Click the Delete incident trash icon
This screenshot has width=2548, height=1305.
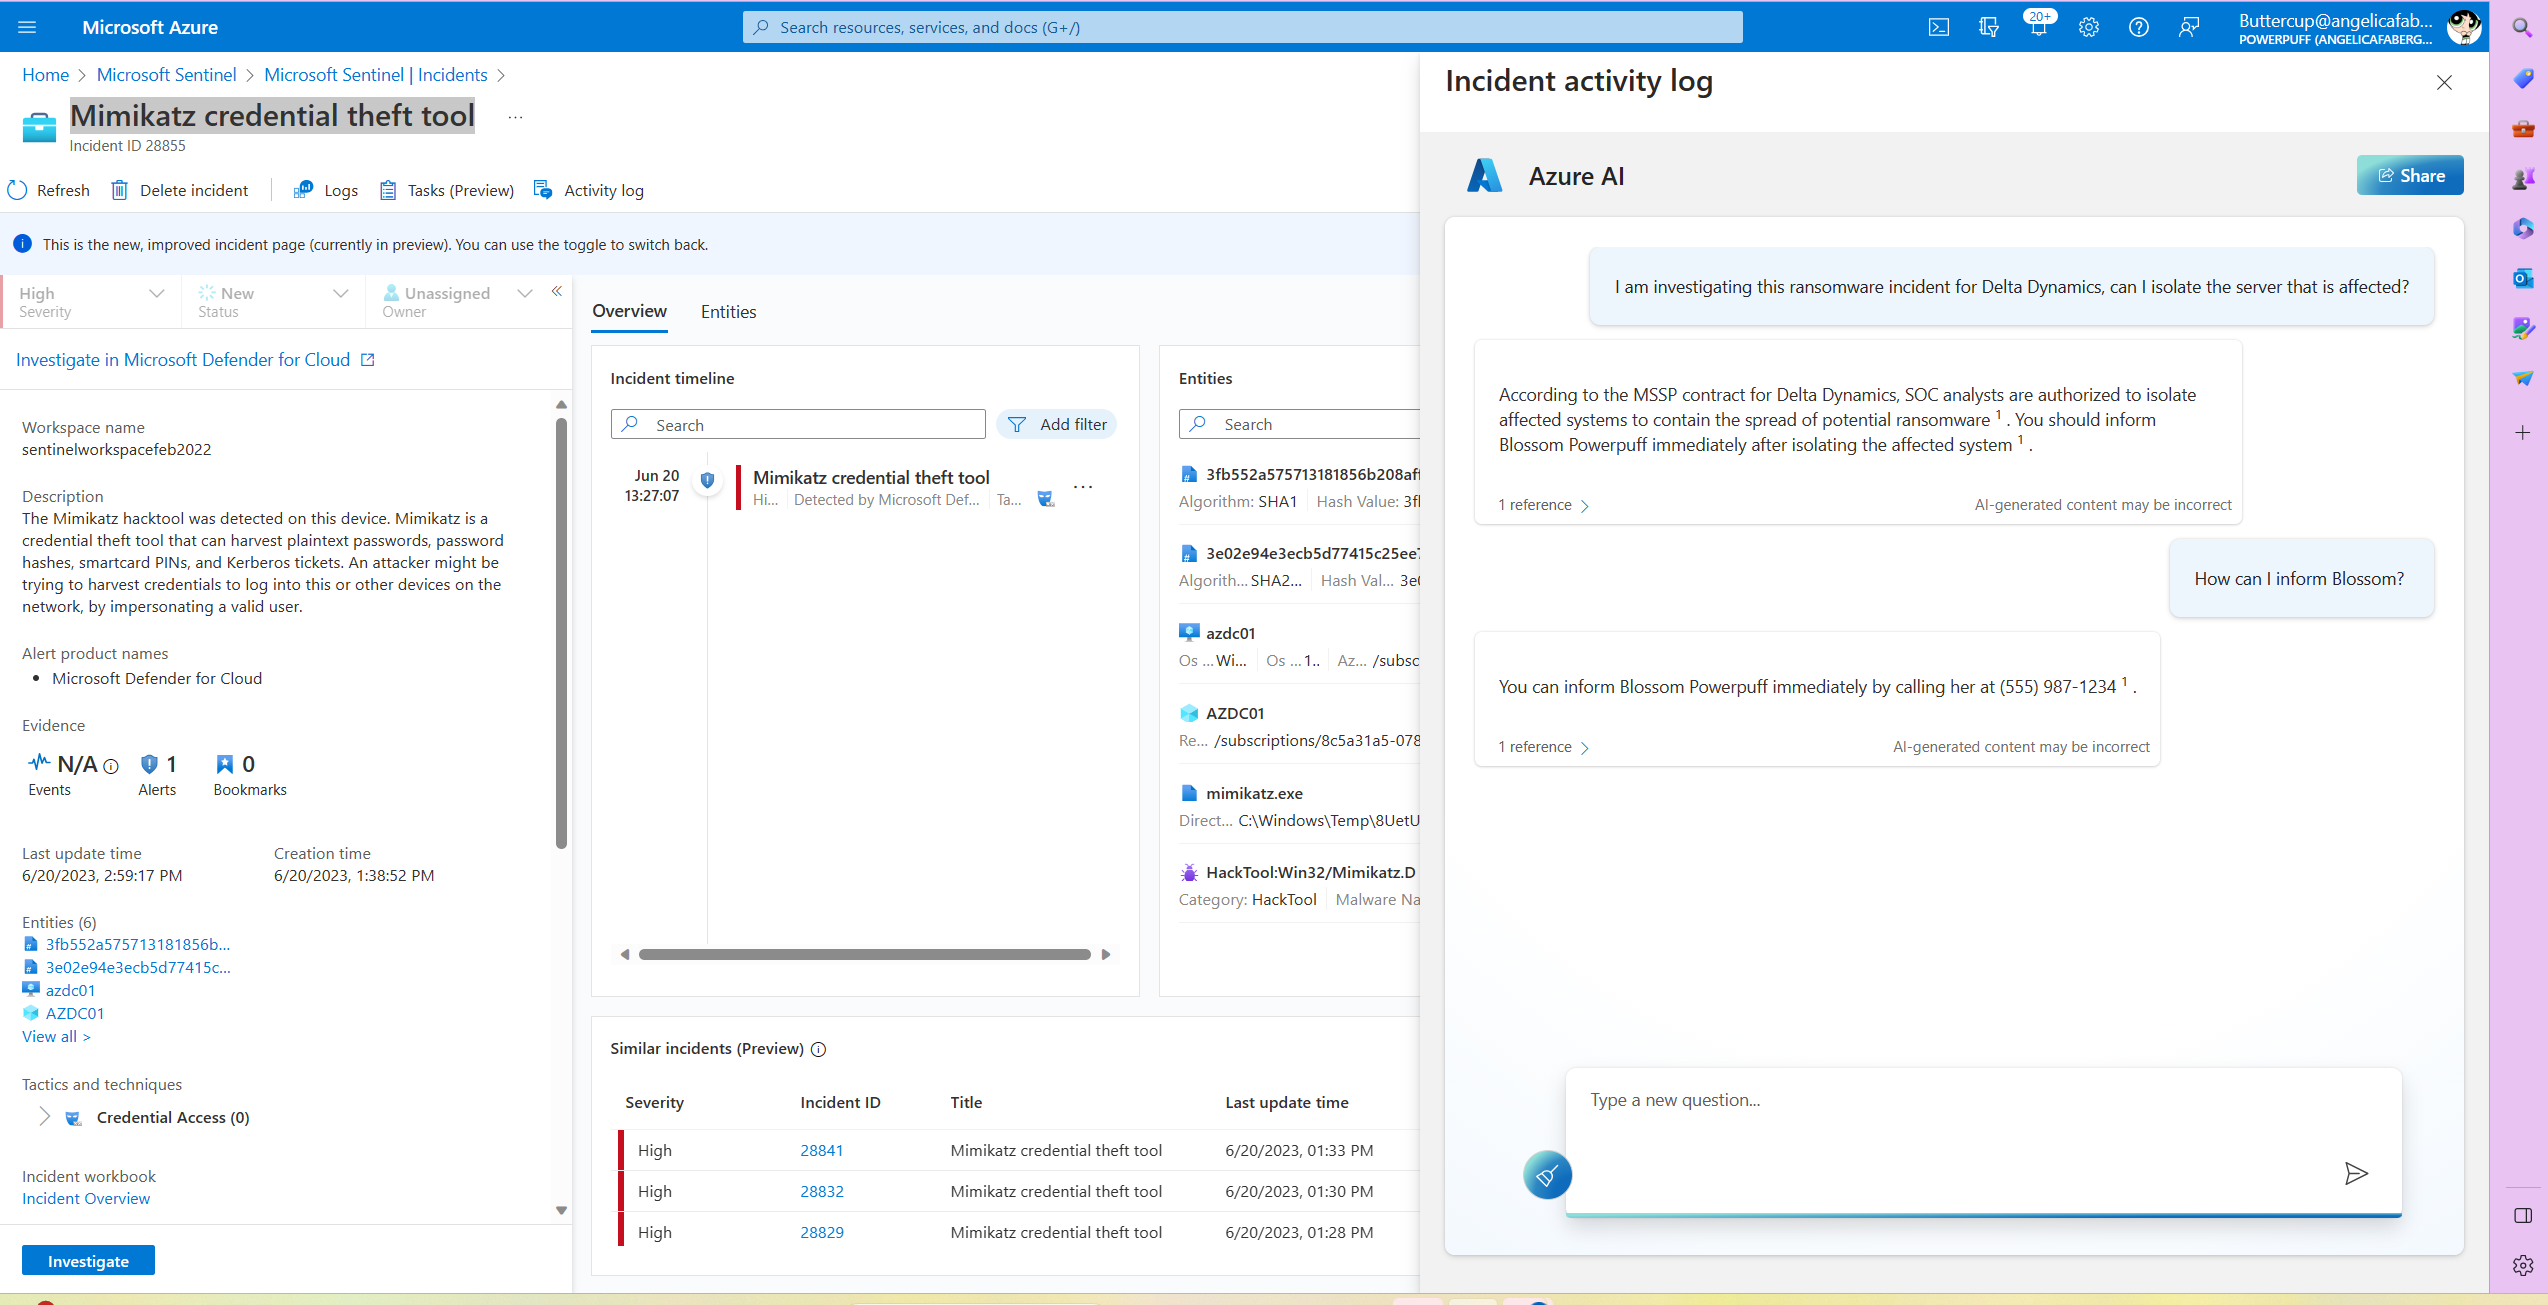point(120,190)
